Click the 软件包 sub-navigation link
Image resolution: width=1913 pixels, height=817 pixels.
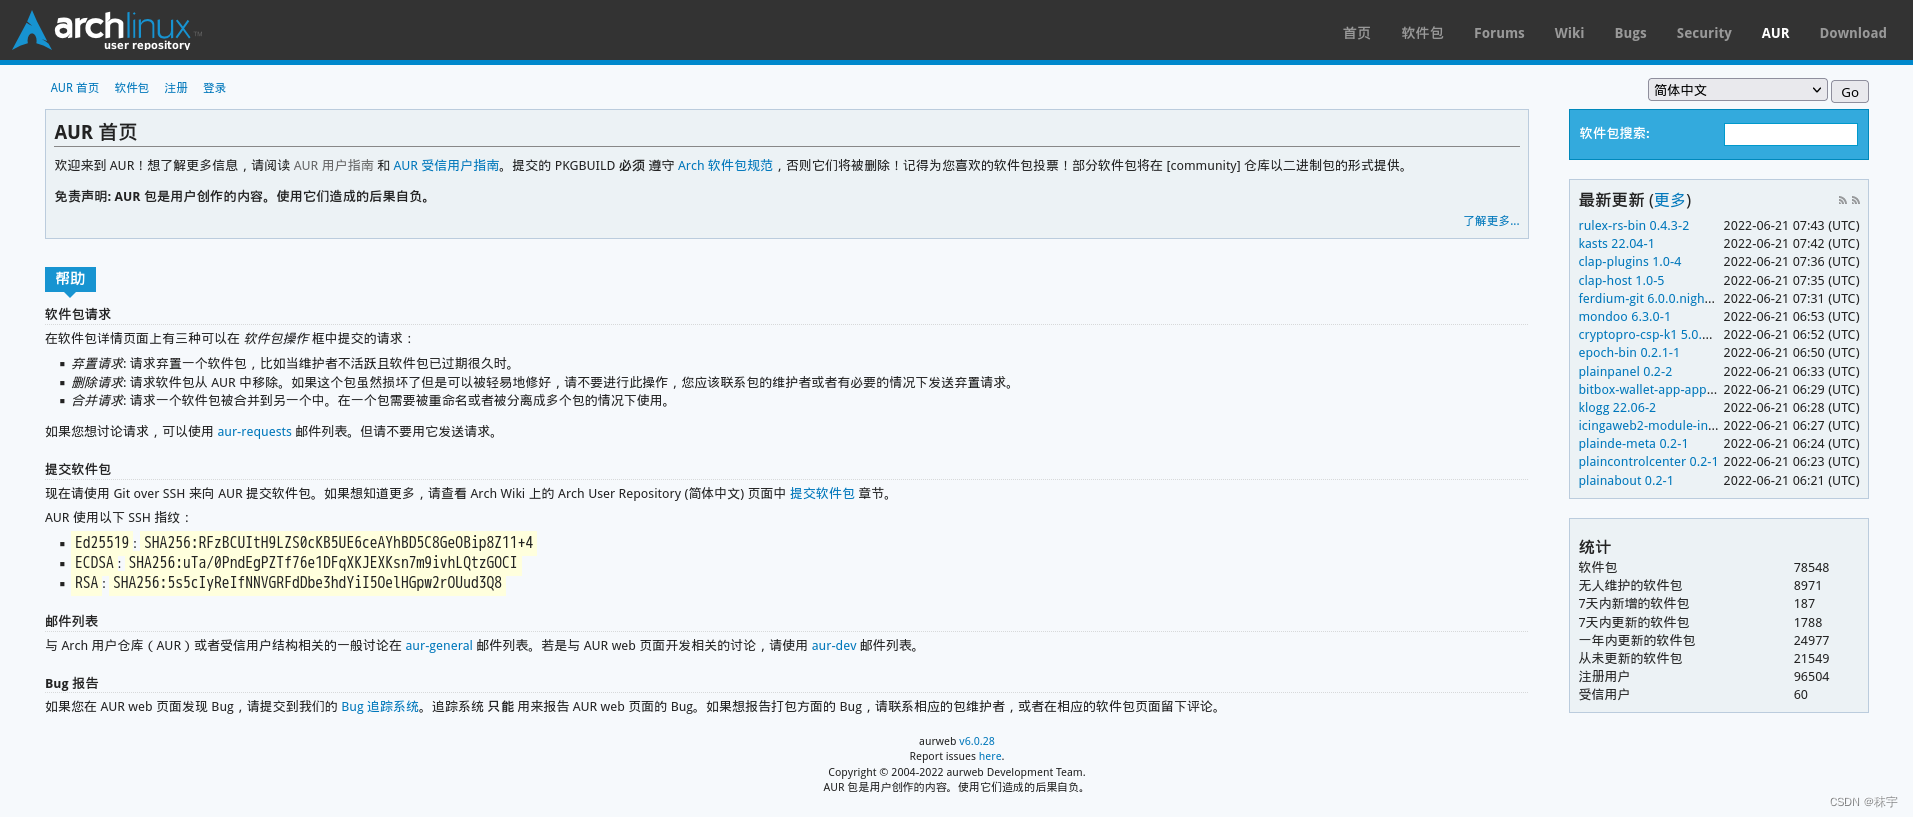tap(132, 88)
